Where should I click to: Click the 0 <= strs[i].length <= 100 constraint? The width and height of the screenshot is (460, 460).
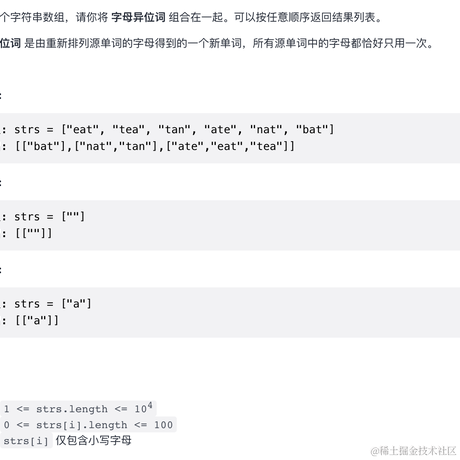[88, 425]
